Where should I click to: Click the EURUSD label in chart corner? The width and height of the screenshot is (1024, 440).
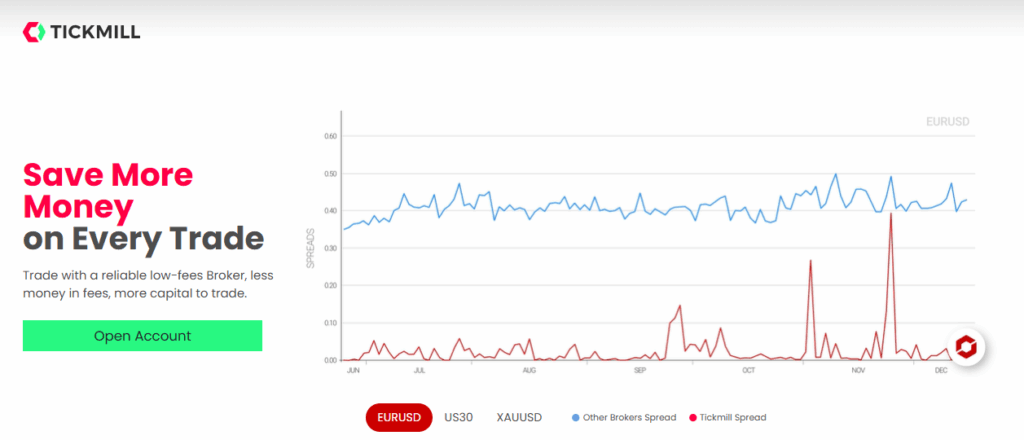pos(948,121)
